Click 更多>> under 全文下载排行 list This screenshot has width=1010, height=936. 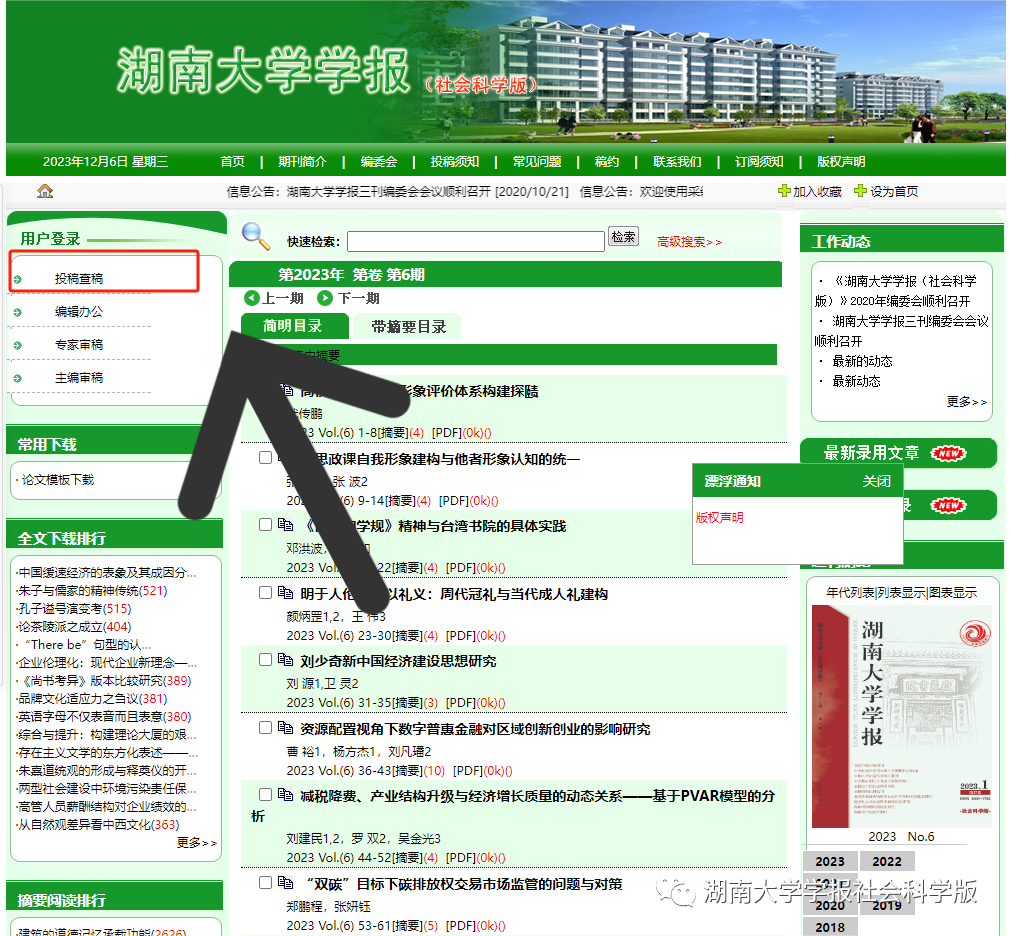coord(196,843)
